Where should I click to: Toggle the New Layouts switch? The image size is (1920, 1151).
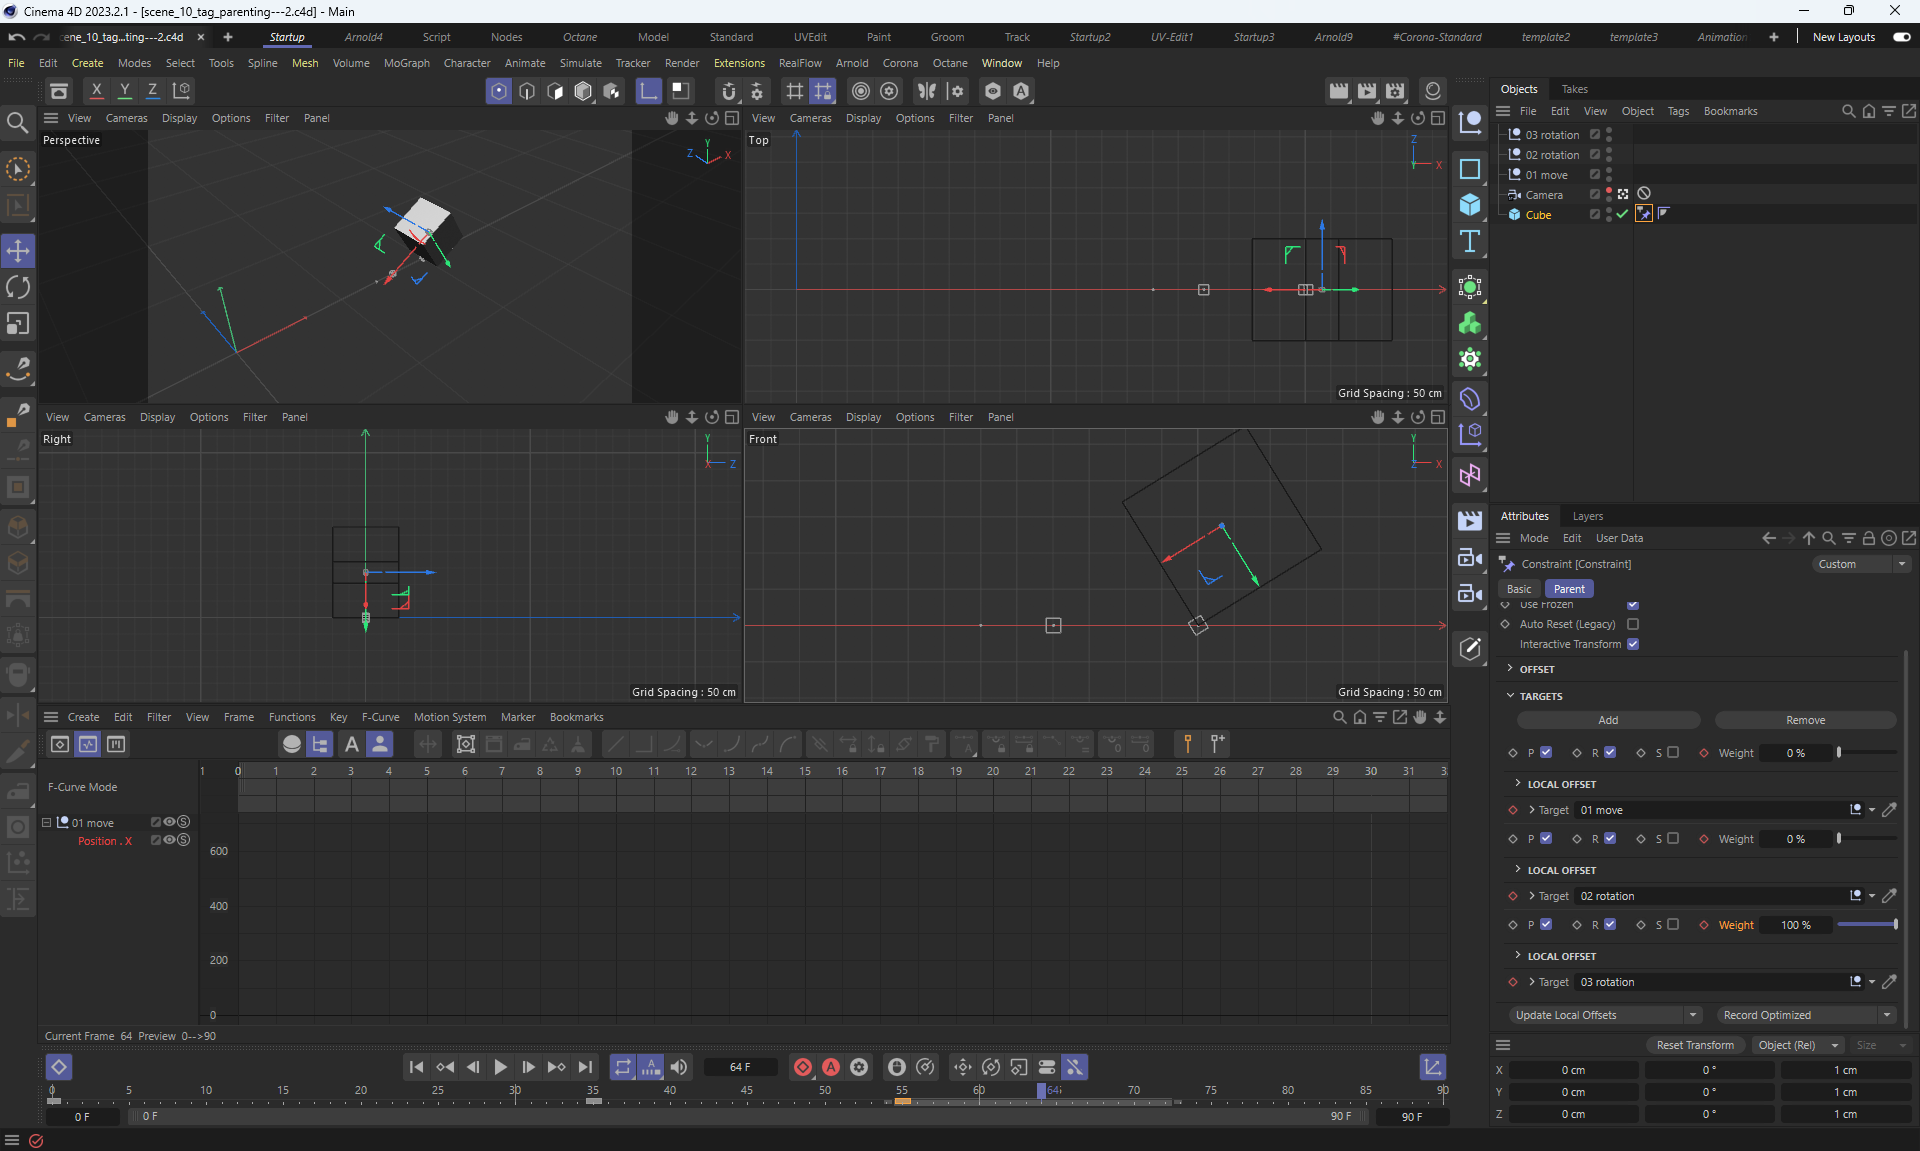[x=1901, y=37]
